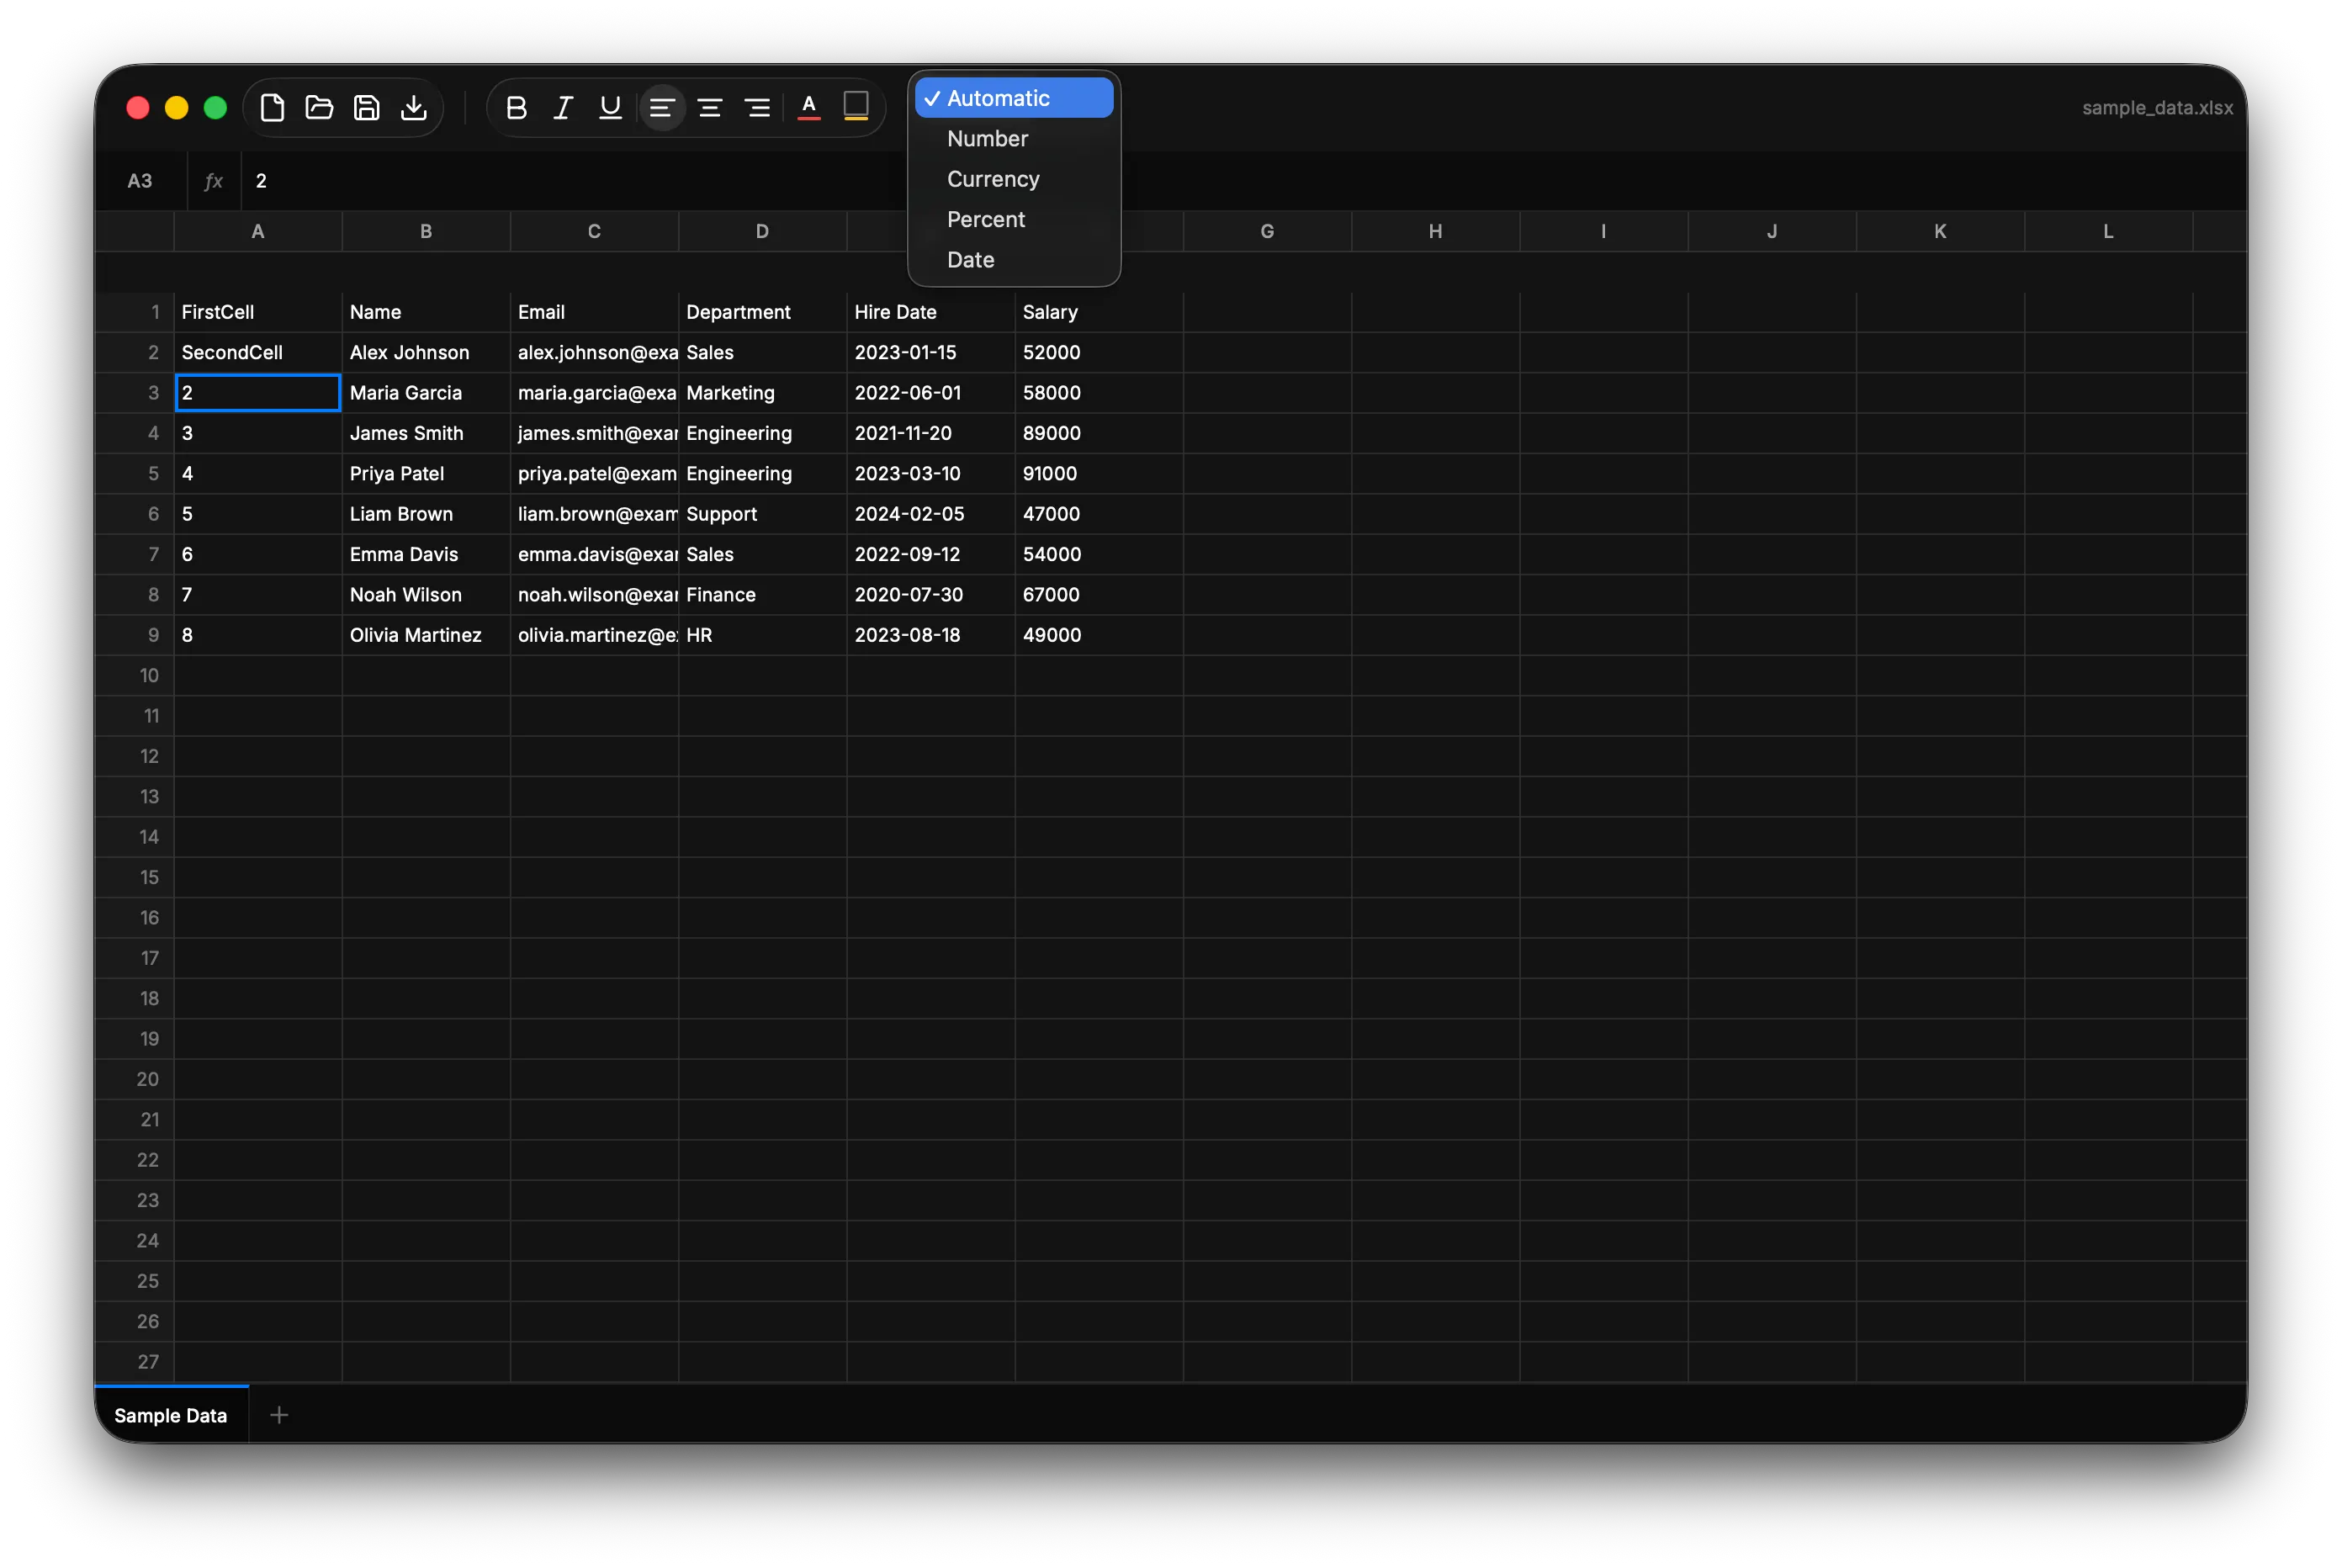This screenshot has width=2342, height=1568.
Task: Click the download export icon
Action: (x=414, y=108)
